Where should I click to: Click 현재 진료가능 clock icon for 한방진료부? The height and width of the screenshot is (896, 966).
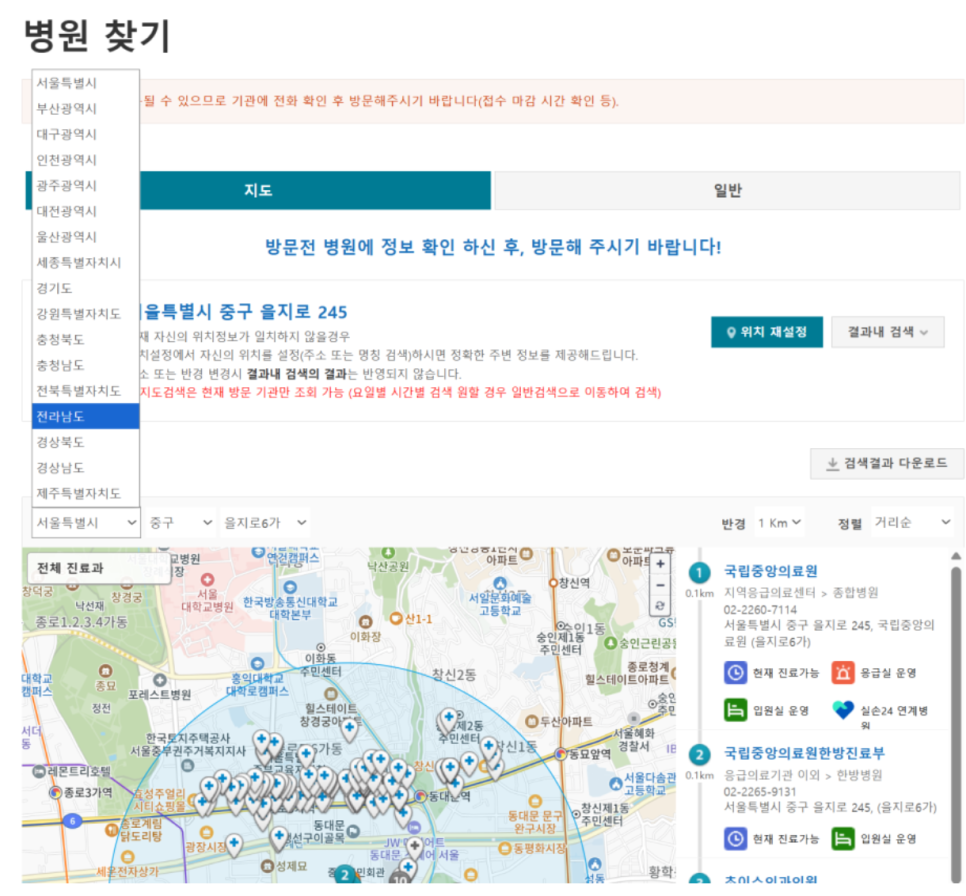point(736,839)
